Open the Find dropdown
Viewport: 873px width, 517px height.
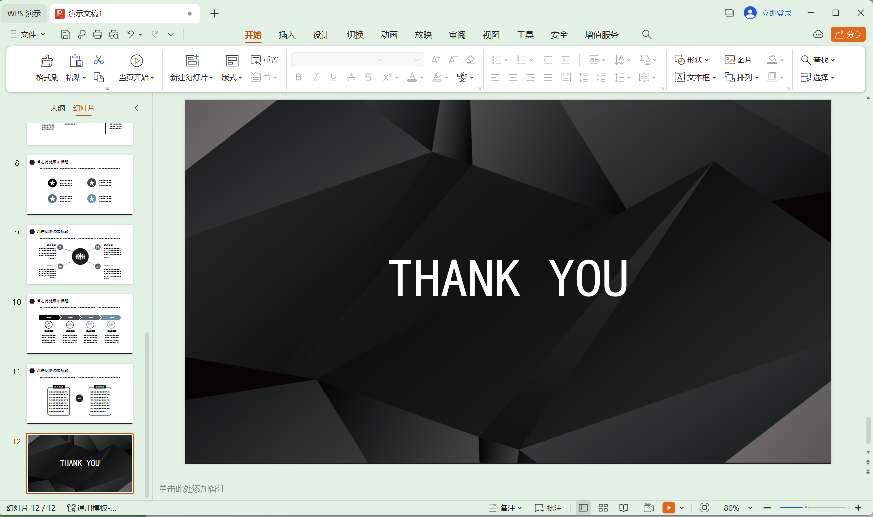tap(818, 60)
